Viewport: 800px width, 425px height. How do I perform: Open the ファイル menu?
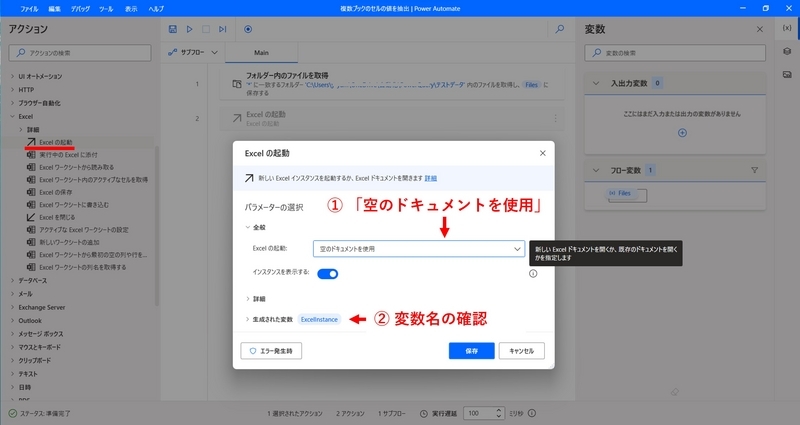pyautogui.click(x=29, y=9)
